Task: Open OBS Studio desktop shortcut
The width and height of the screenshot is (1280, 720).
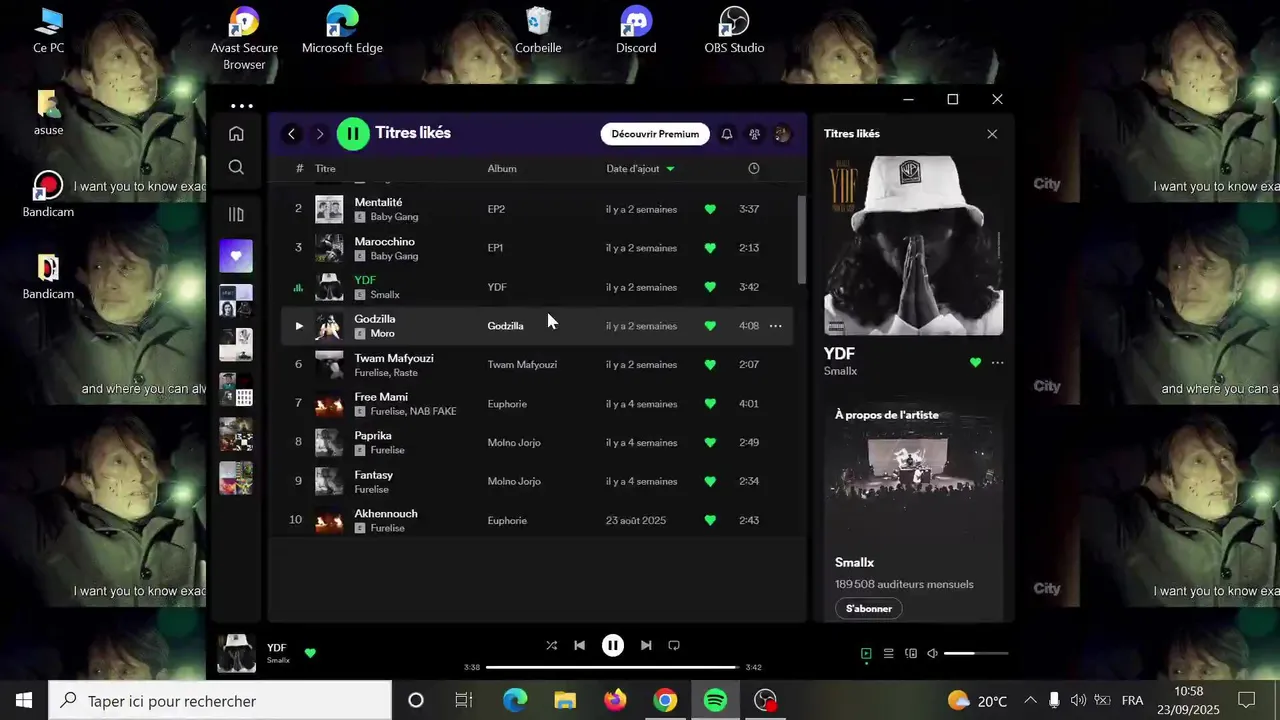Action: click(734, 31)
